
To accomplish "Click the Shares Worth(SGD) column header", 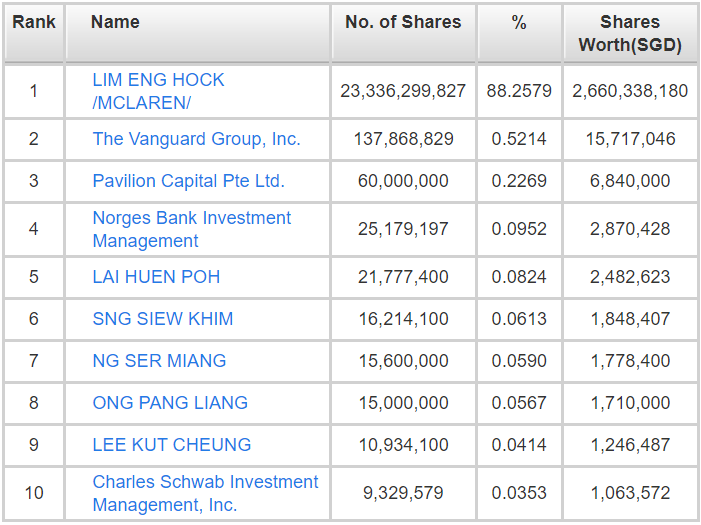I will point(630,33).
